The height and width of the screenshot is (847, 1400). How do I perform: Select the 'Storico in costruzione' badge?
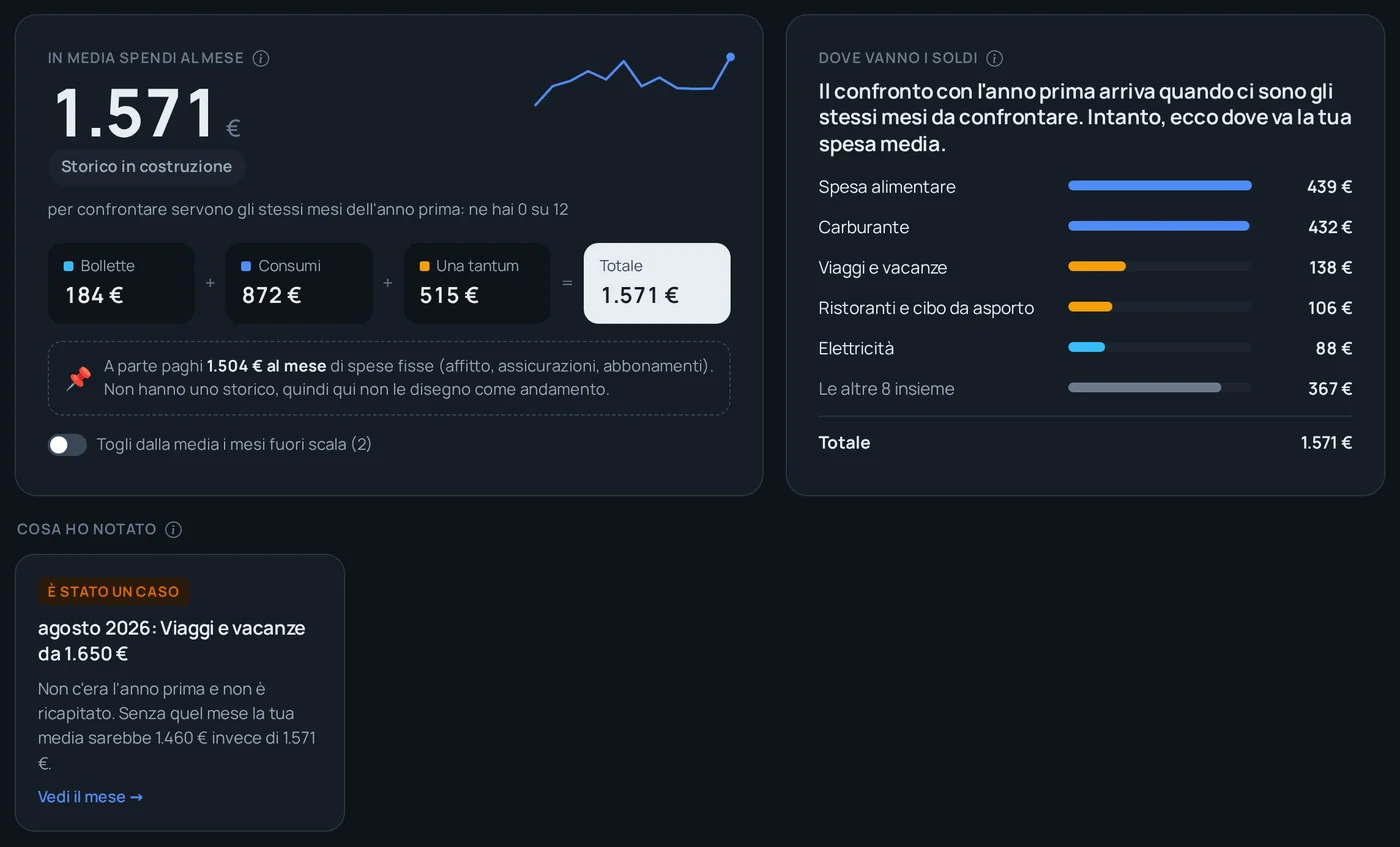coord(146,167)
